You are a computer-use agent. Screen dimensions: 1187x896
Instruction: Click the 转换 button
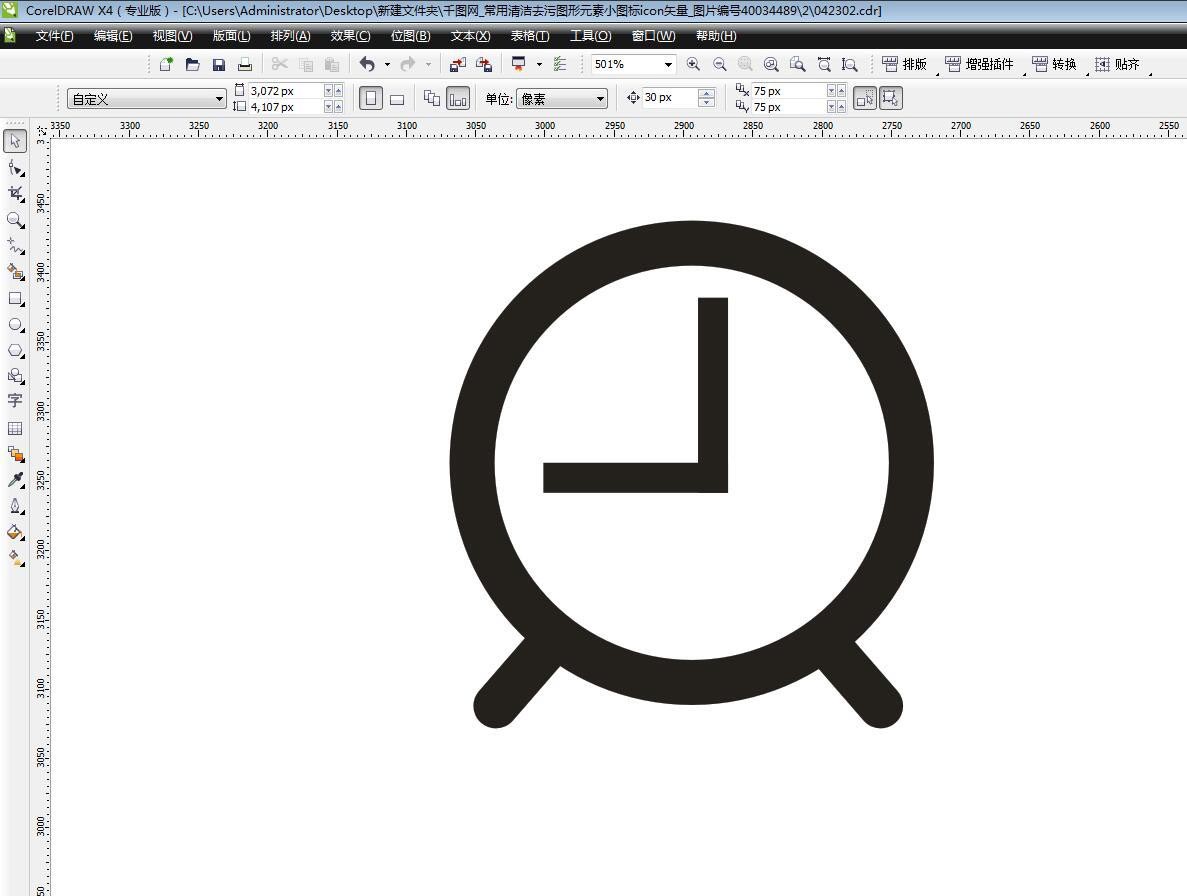[x=1055, y=64]
